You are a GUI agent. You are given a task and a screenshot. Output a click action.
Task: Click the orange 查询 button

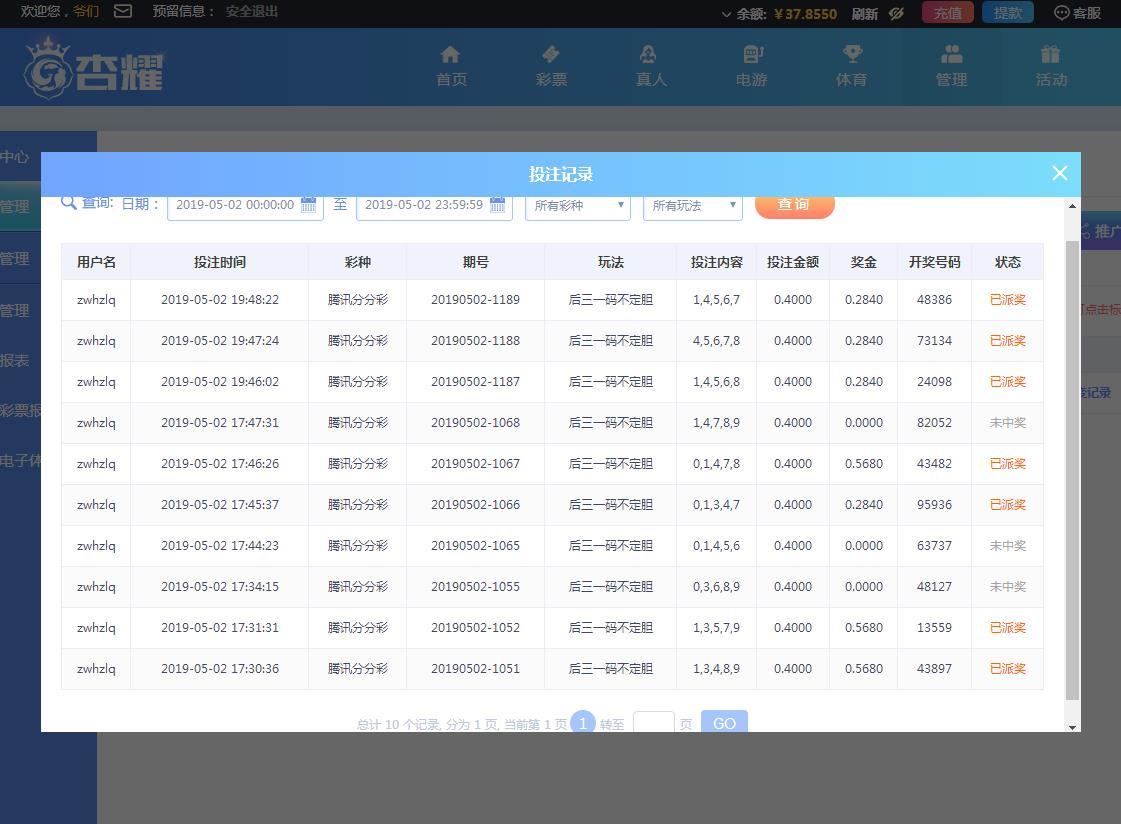tap(794, 205)
